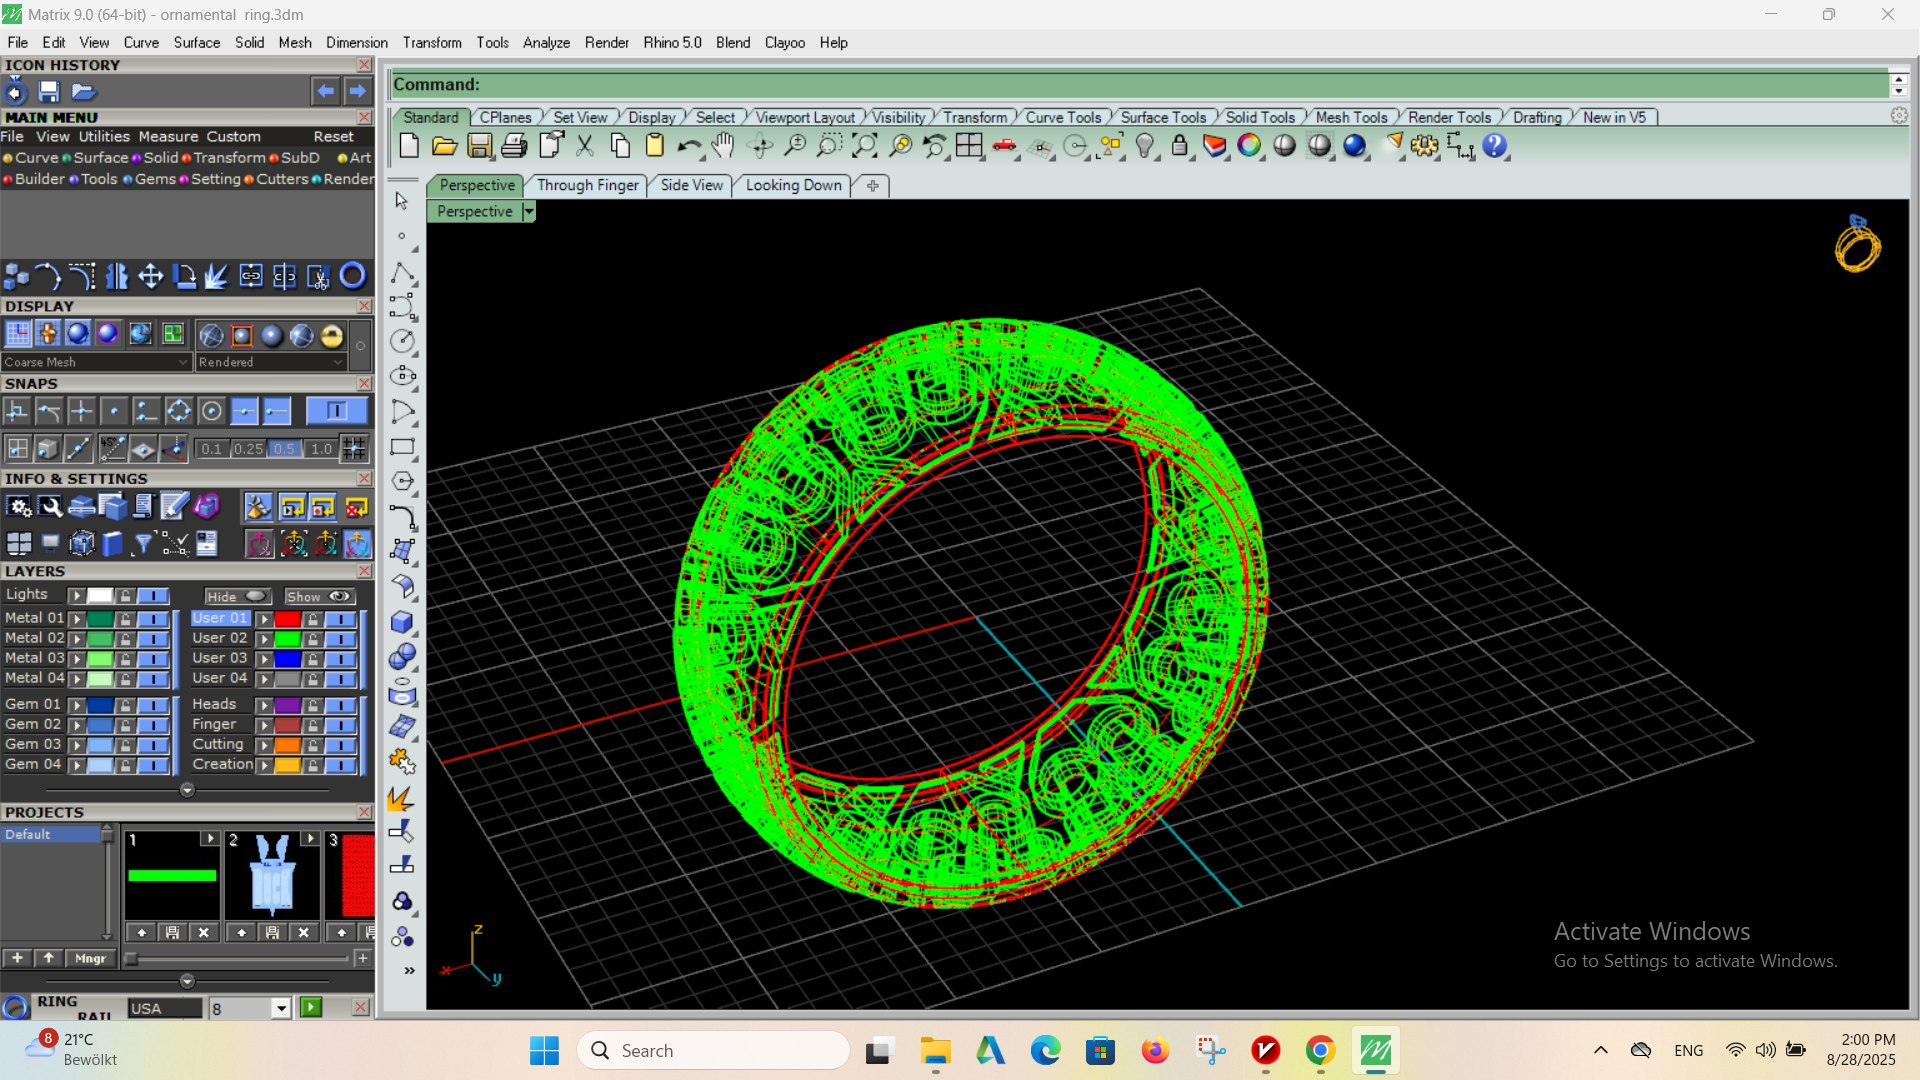
Task: Select project thumbnail 2 with blue model
Action: point(272,875)
